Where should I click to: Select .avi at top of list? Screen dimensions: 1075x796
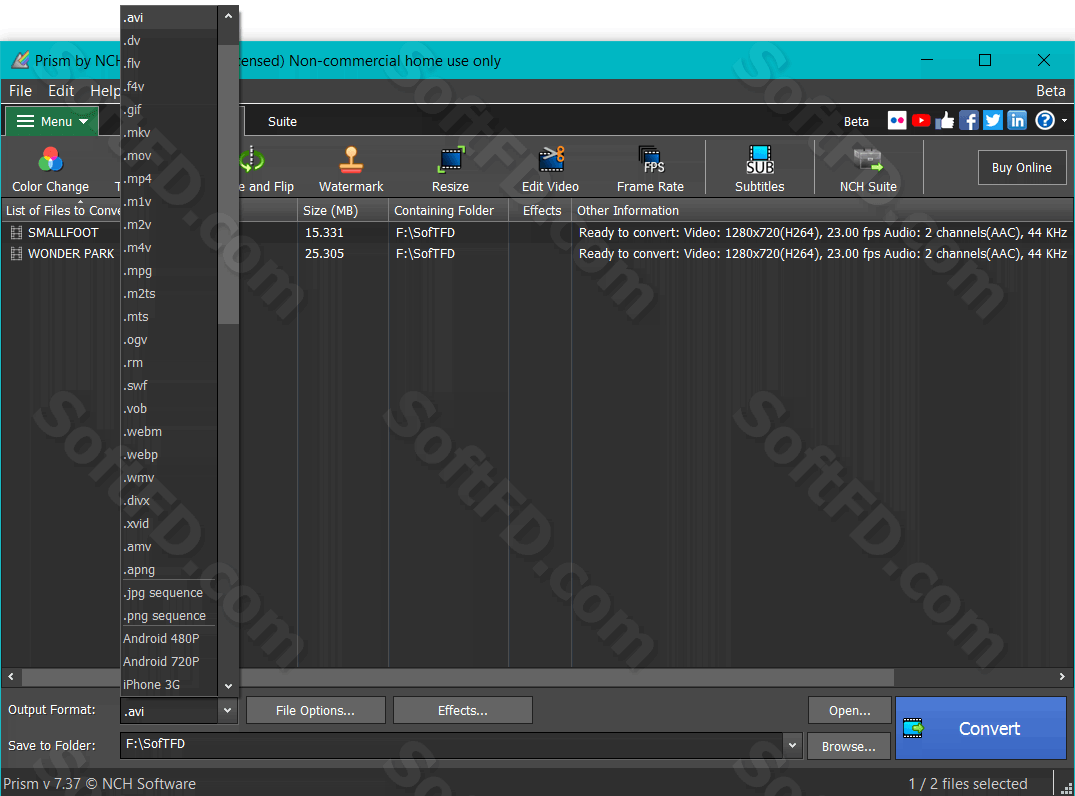click(x=169, y=18)
